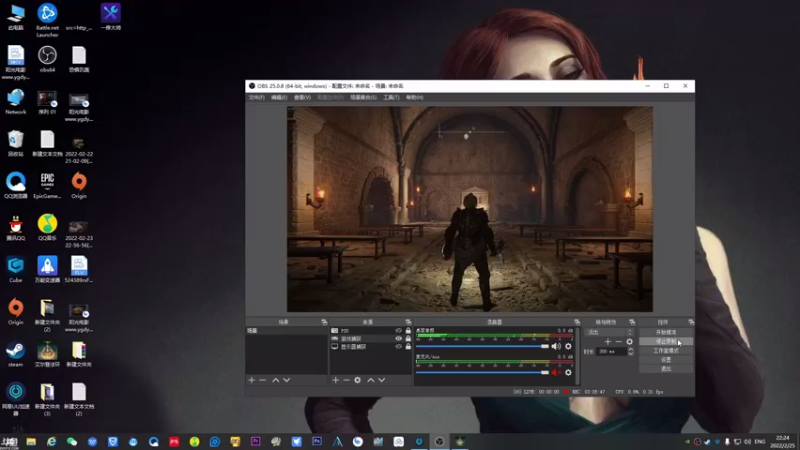Screen dimensions: 800x450
Task: Move selected source down in Sources panel
Action: tap(382, 380)
